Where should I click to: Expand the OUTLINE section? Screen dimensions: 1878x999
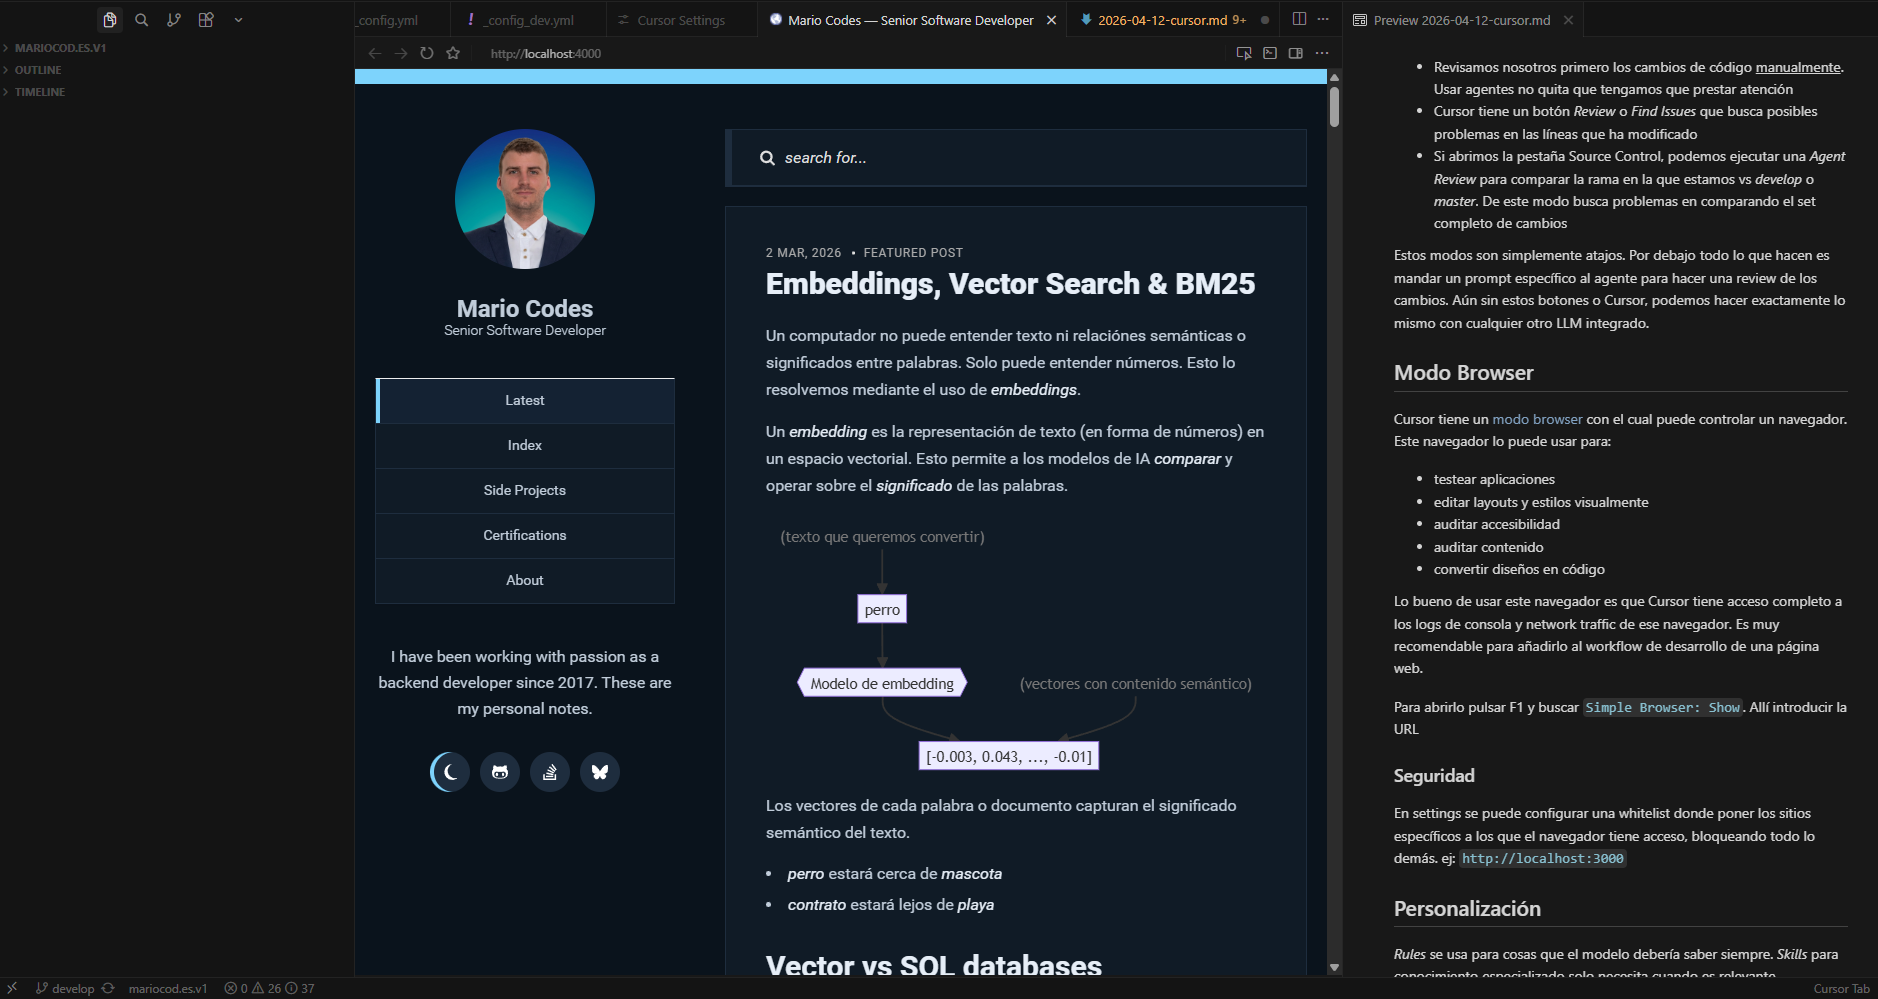click(38, 70)
